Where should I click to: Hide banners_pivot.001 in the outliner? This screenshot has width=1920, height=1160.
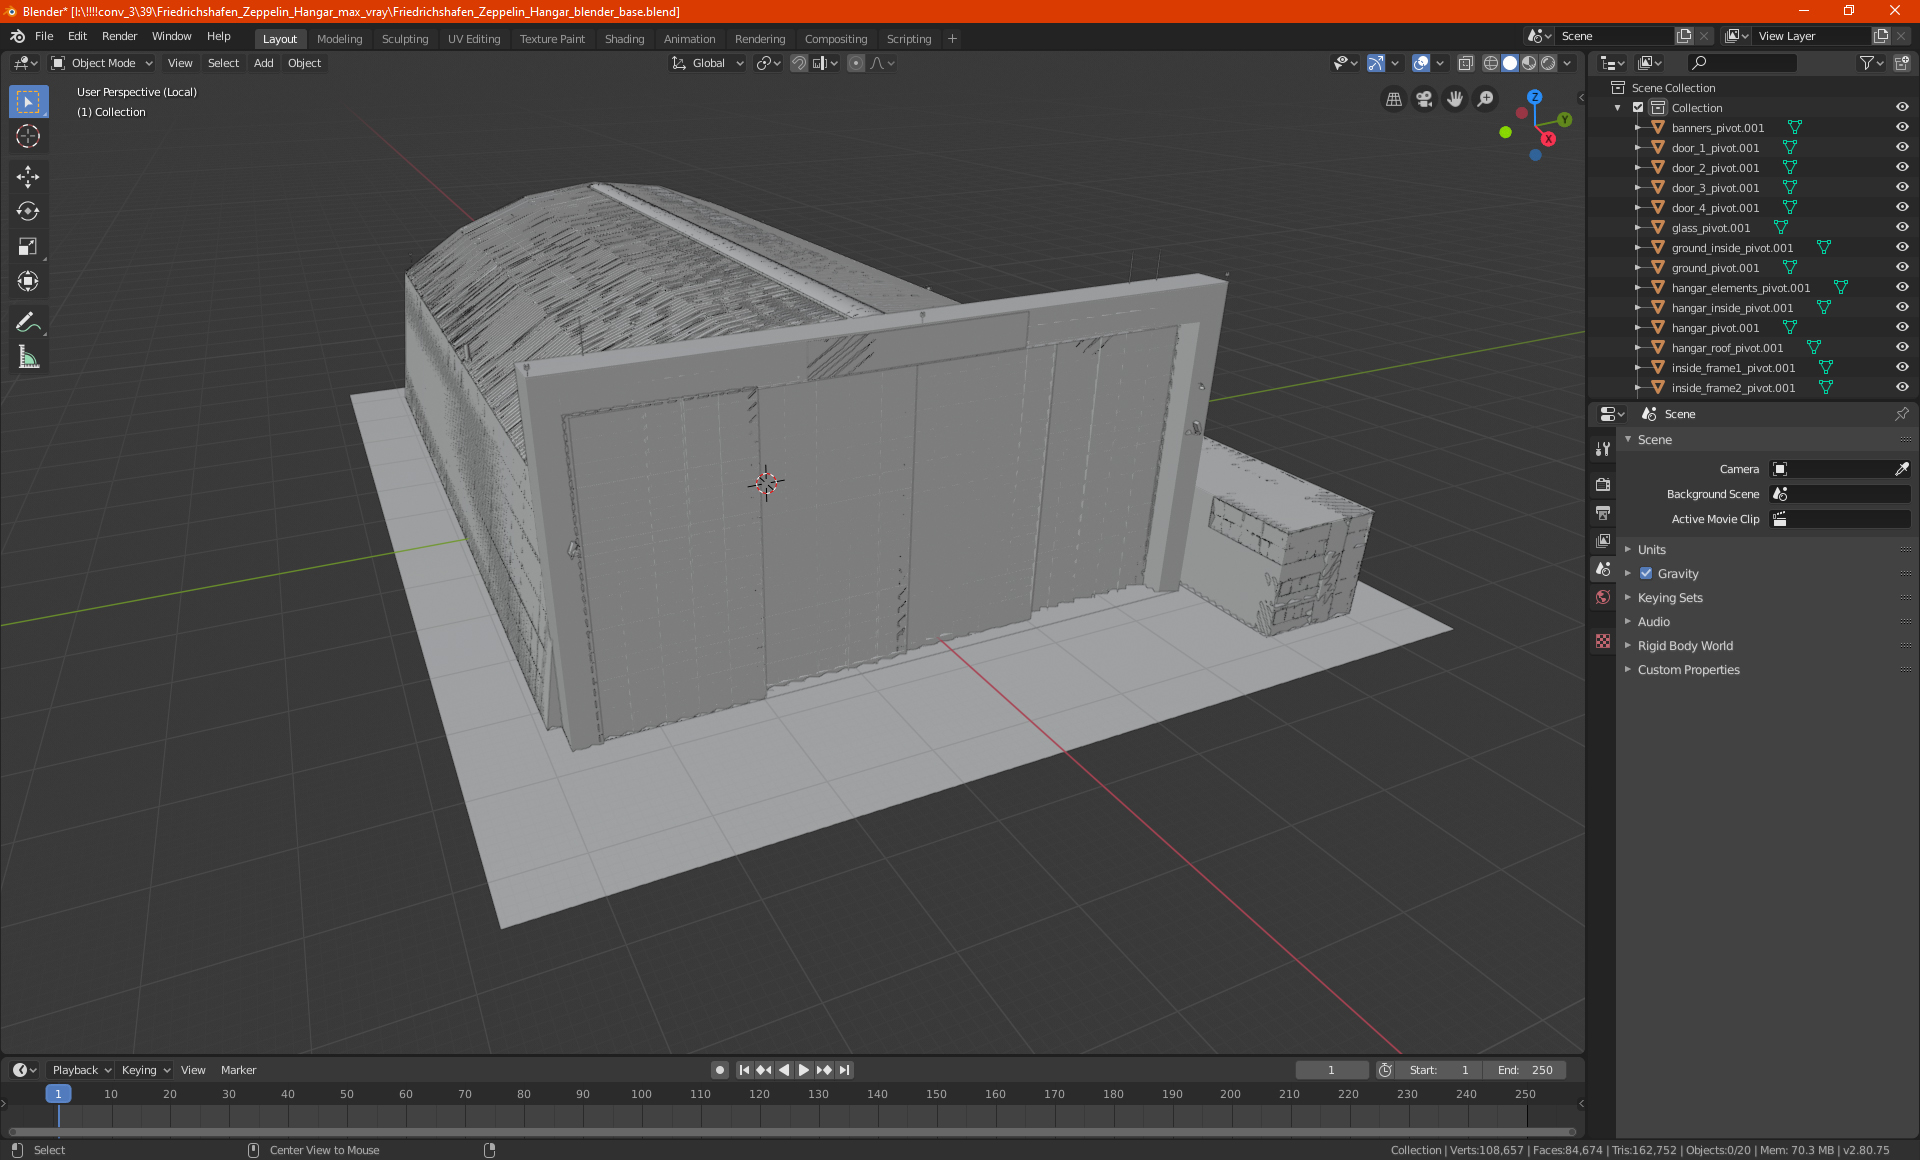tap(1902, 127)
